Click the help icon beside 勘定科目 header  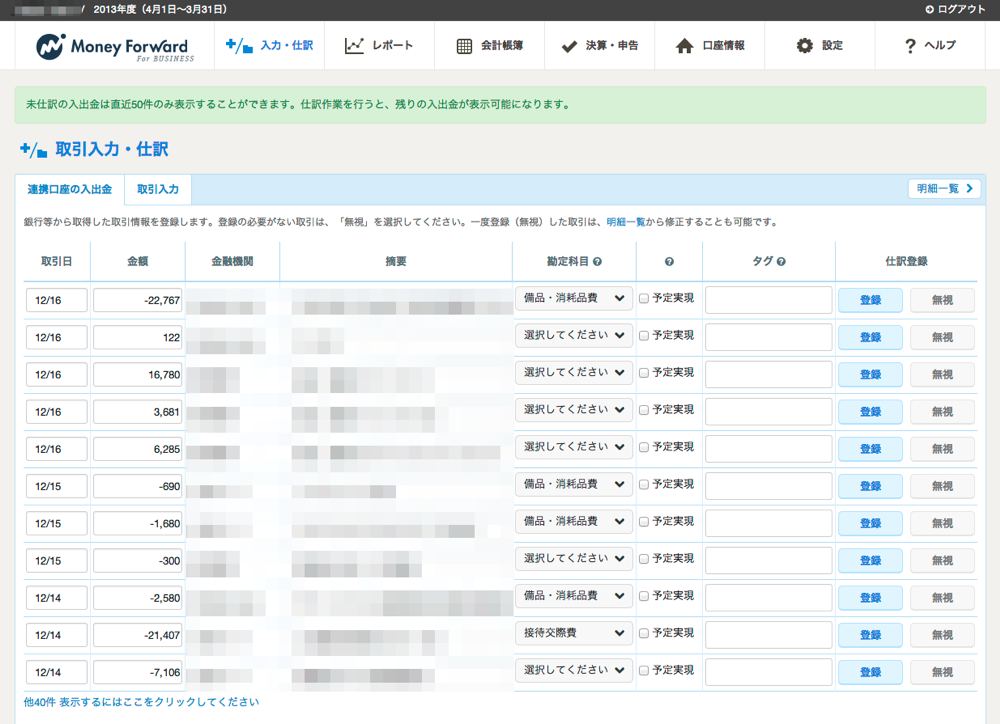[598, 262]
